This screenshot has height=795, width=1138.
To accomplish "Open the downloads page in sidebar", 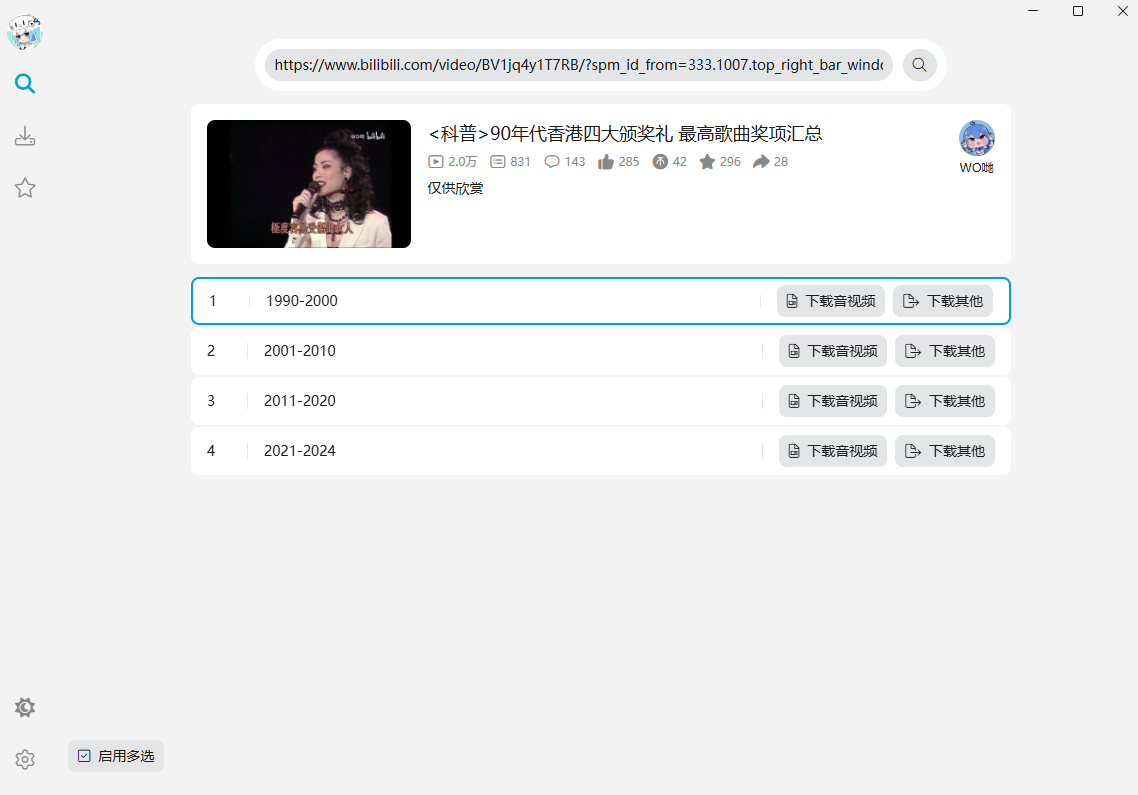I will (25, 136).
